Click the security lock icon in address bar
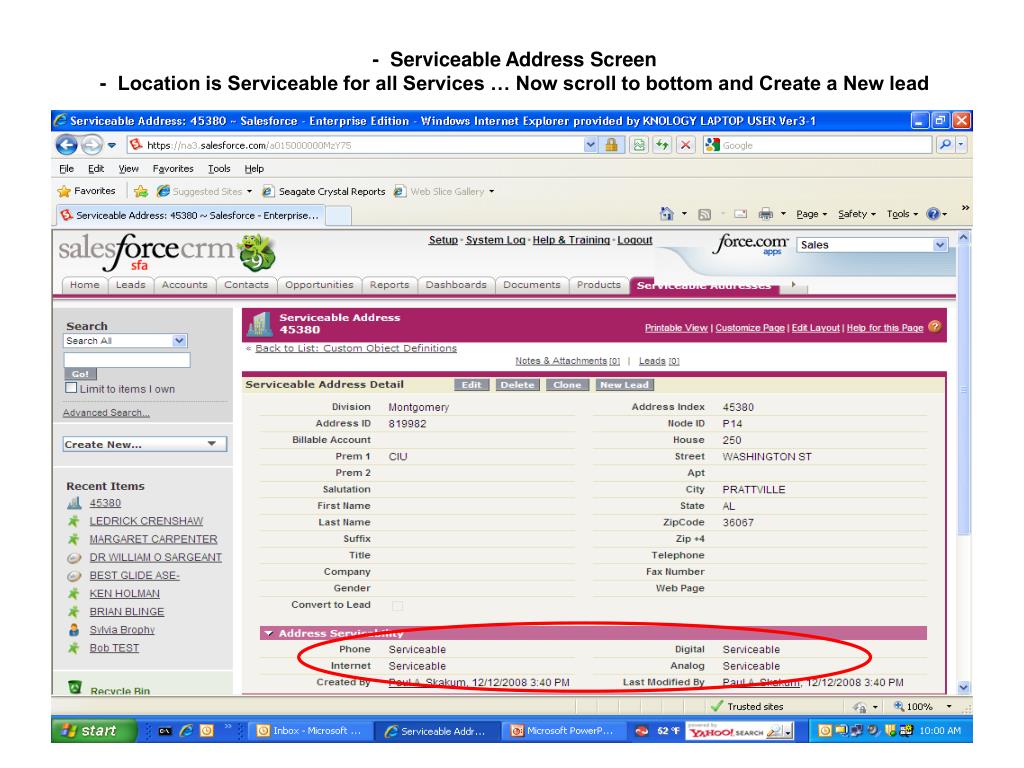Image resolution: width=1024 pixels, height=768 pixels. click(611, 145)
